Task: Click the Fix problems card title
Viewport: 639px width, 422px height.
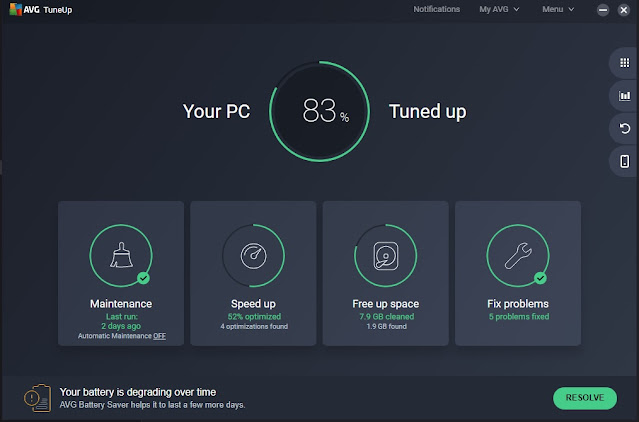Action: [x=518, y=304]
